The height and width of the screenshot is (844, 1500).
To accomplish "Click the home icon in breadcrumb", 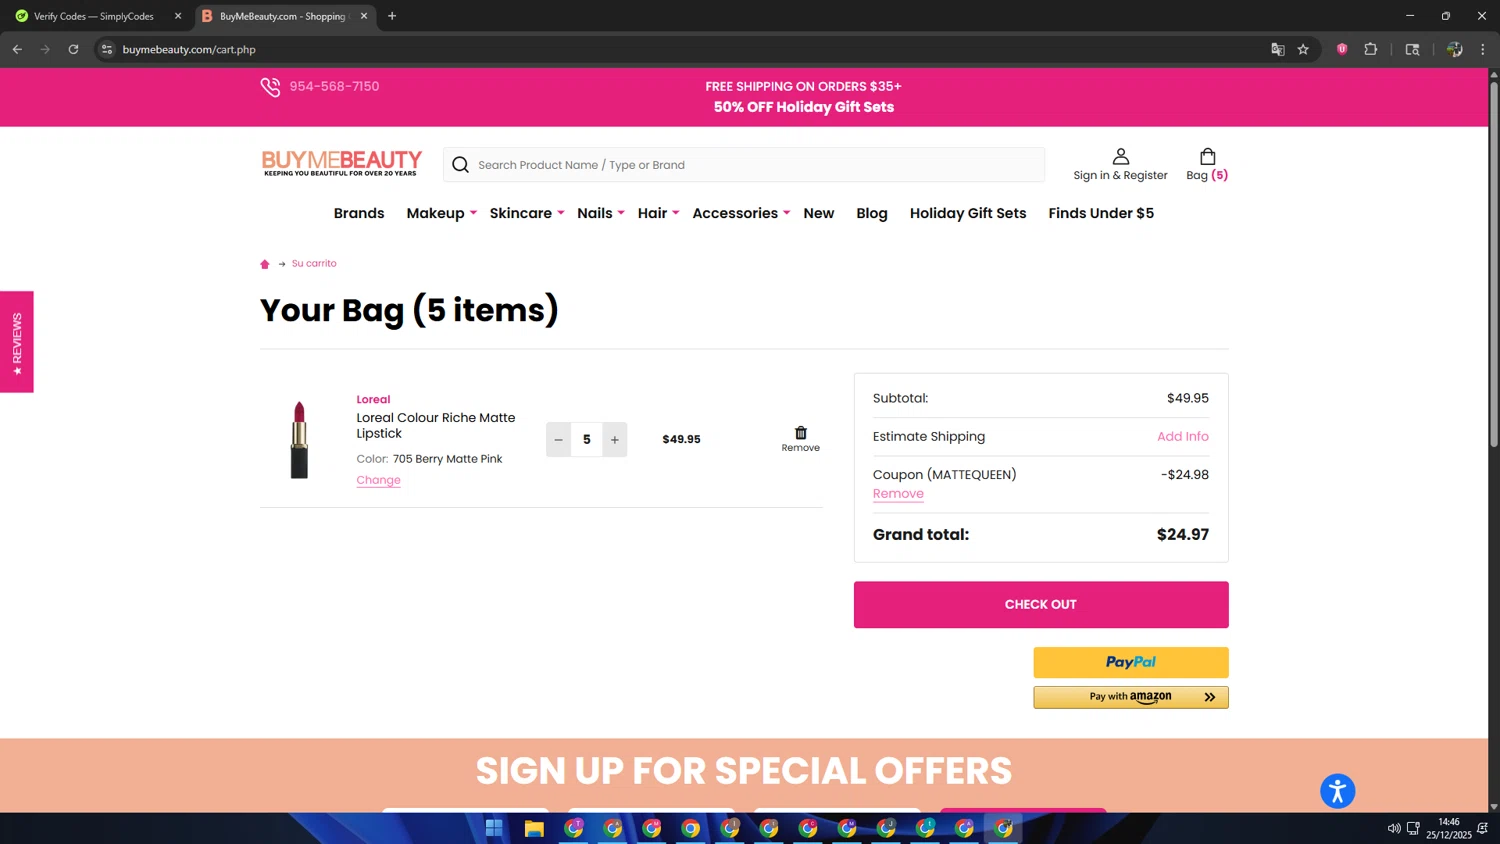I will pos(265,264).
